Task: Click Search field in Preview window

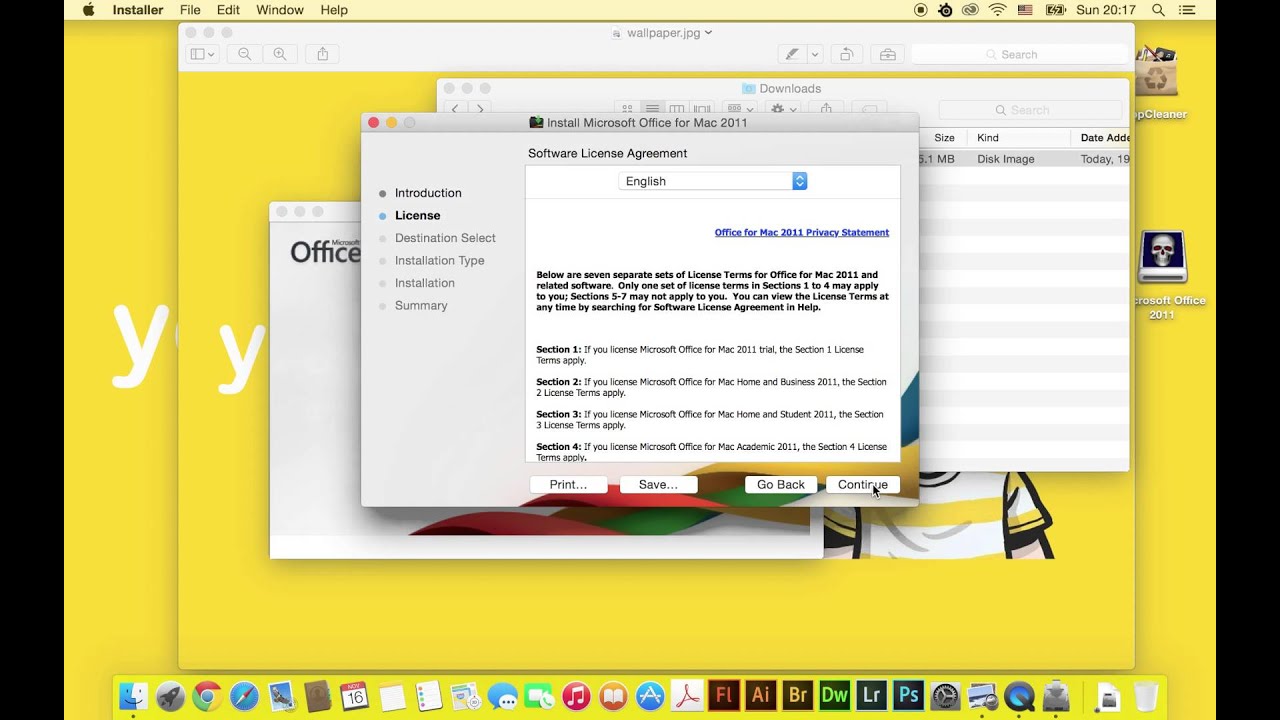Action: tap(1019, 54)
